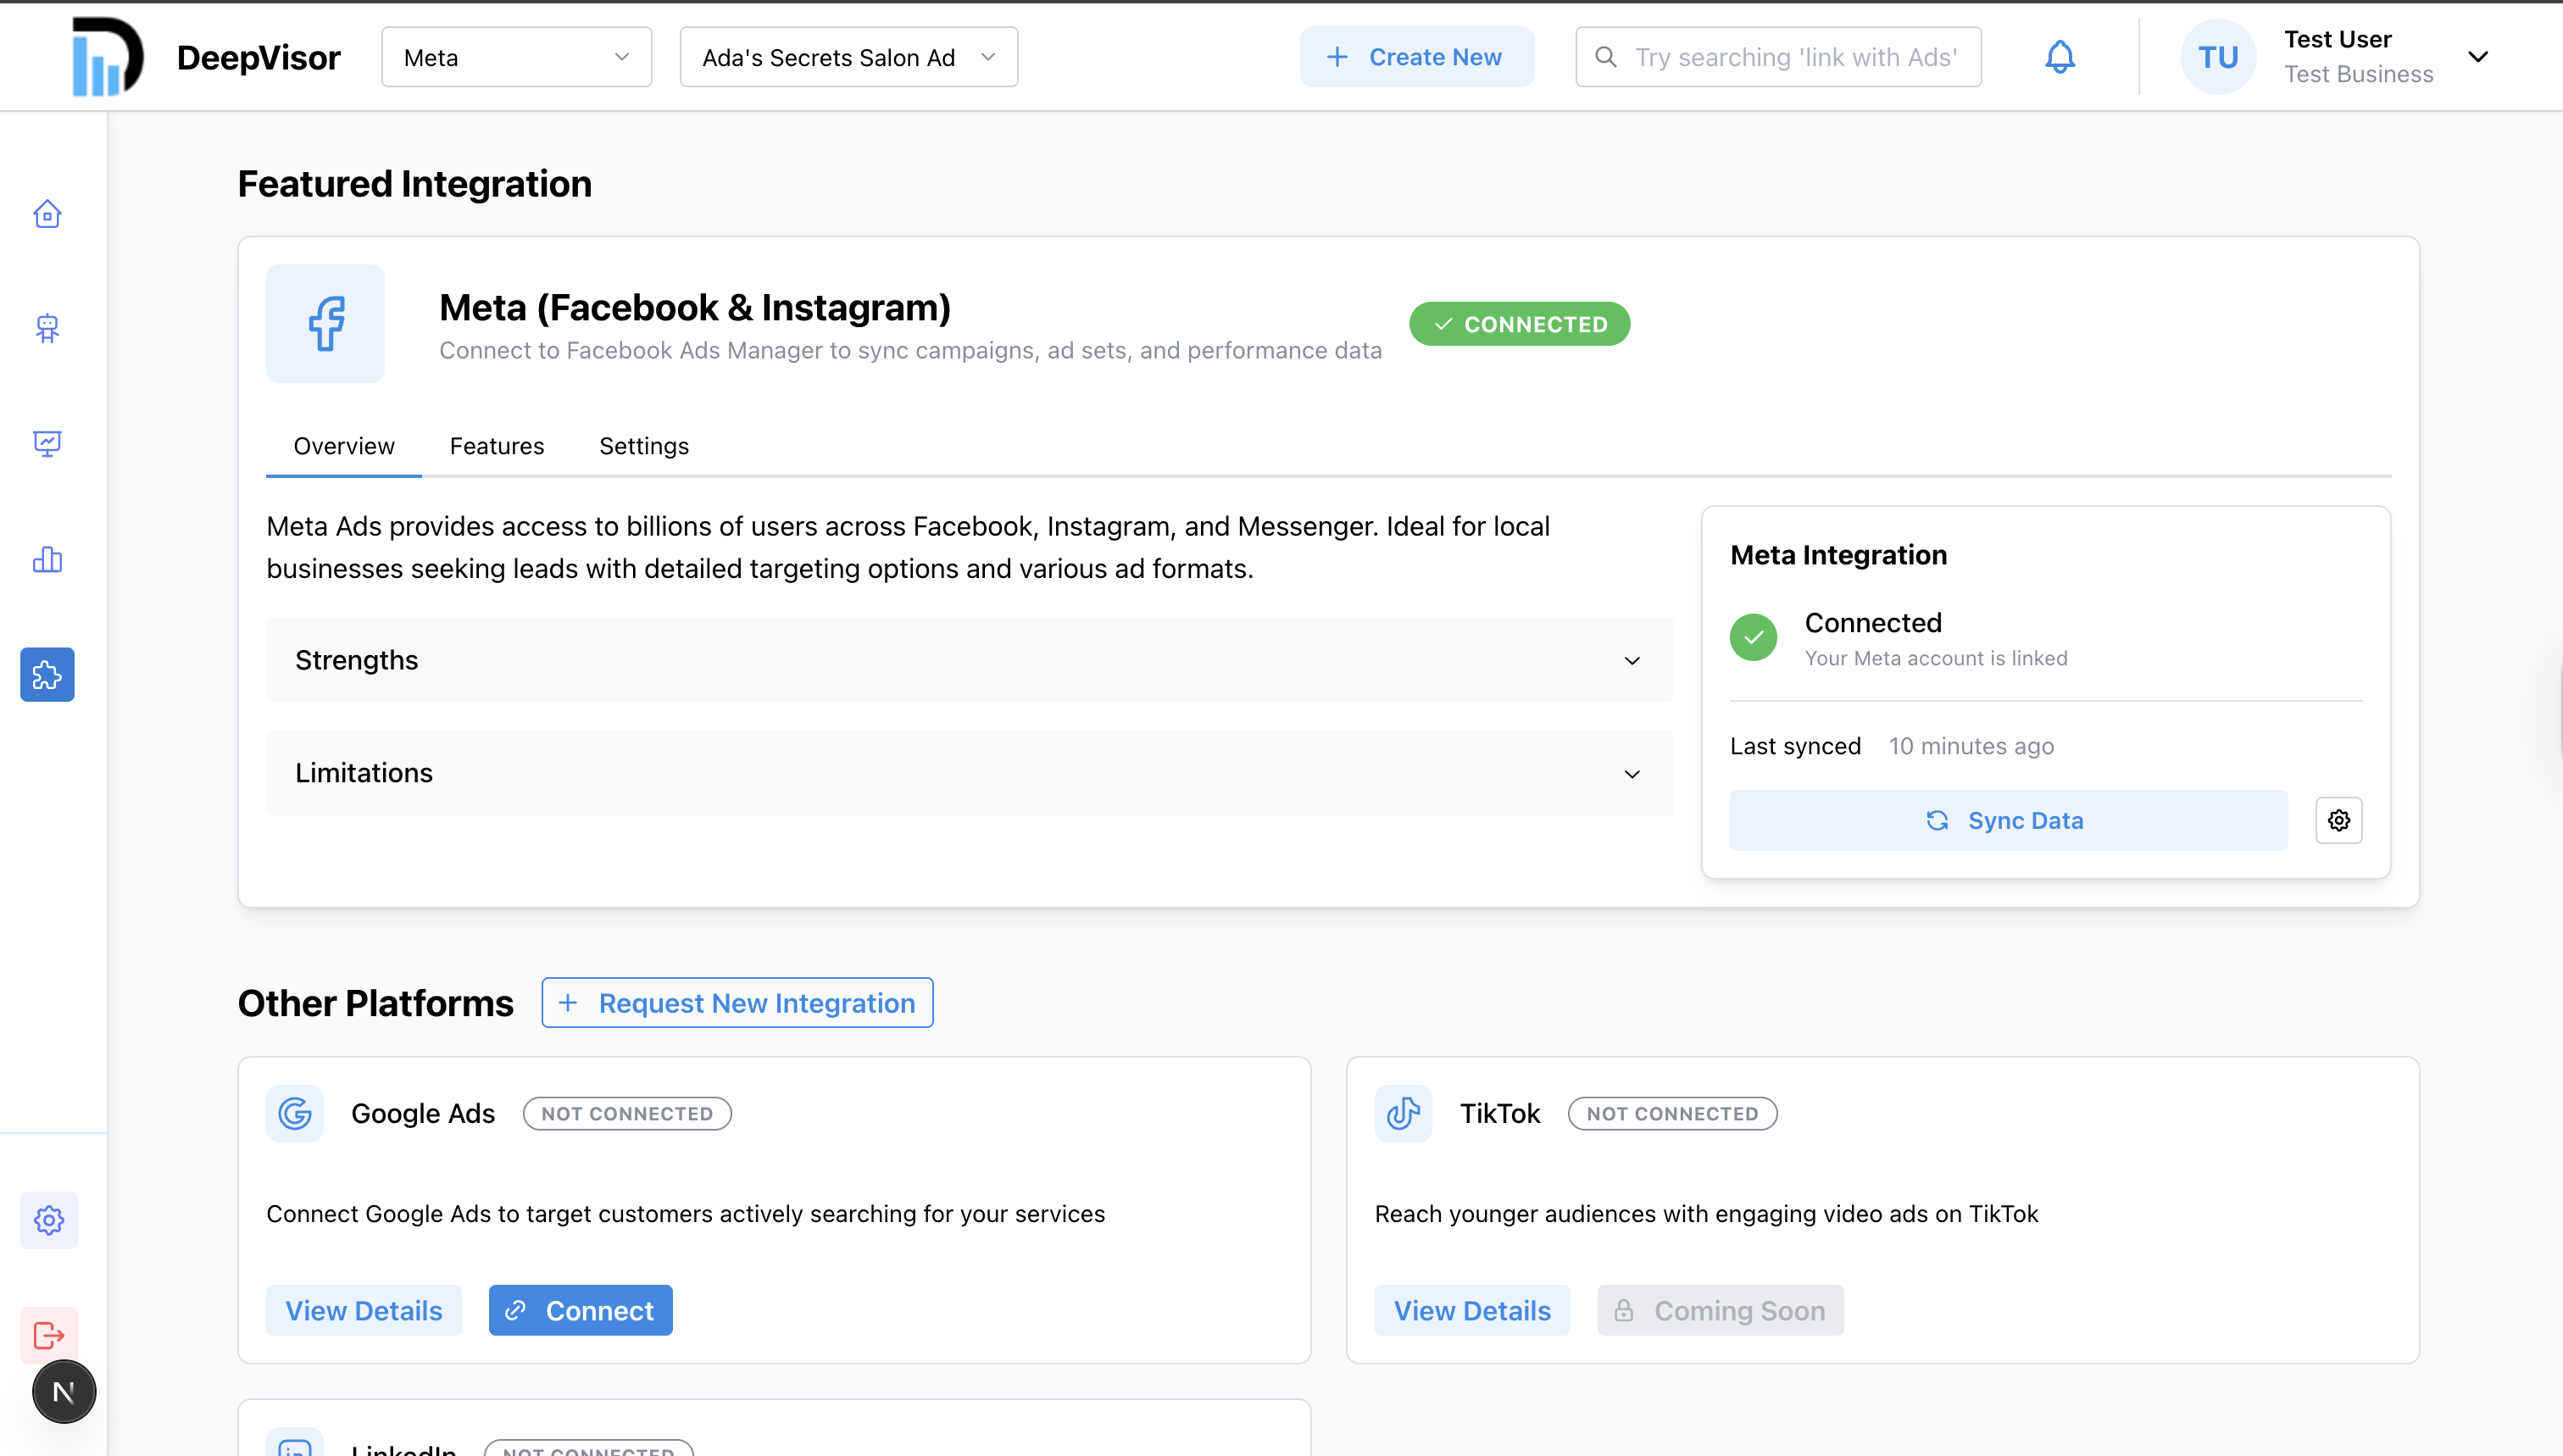Expand the Strengths section

(968, 660)
